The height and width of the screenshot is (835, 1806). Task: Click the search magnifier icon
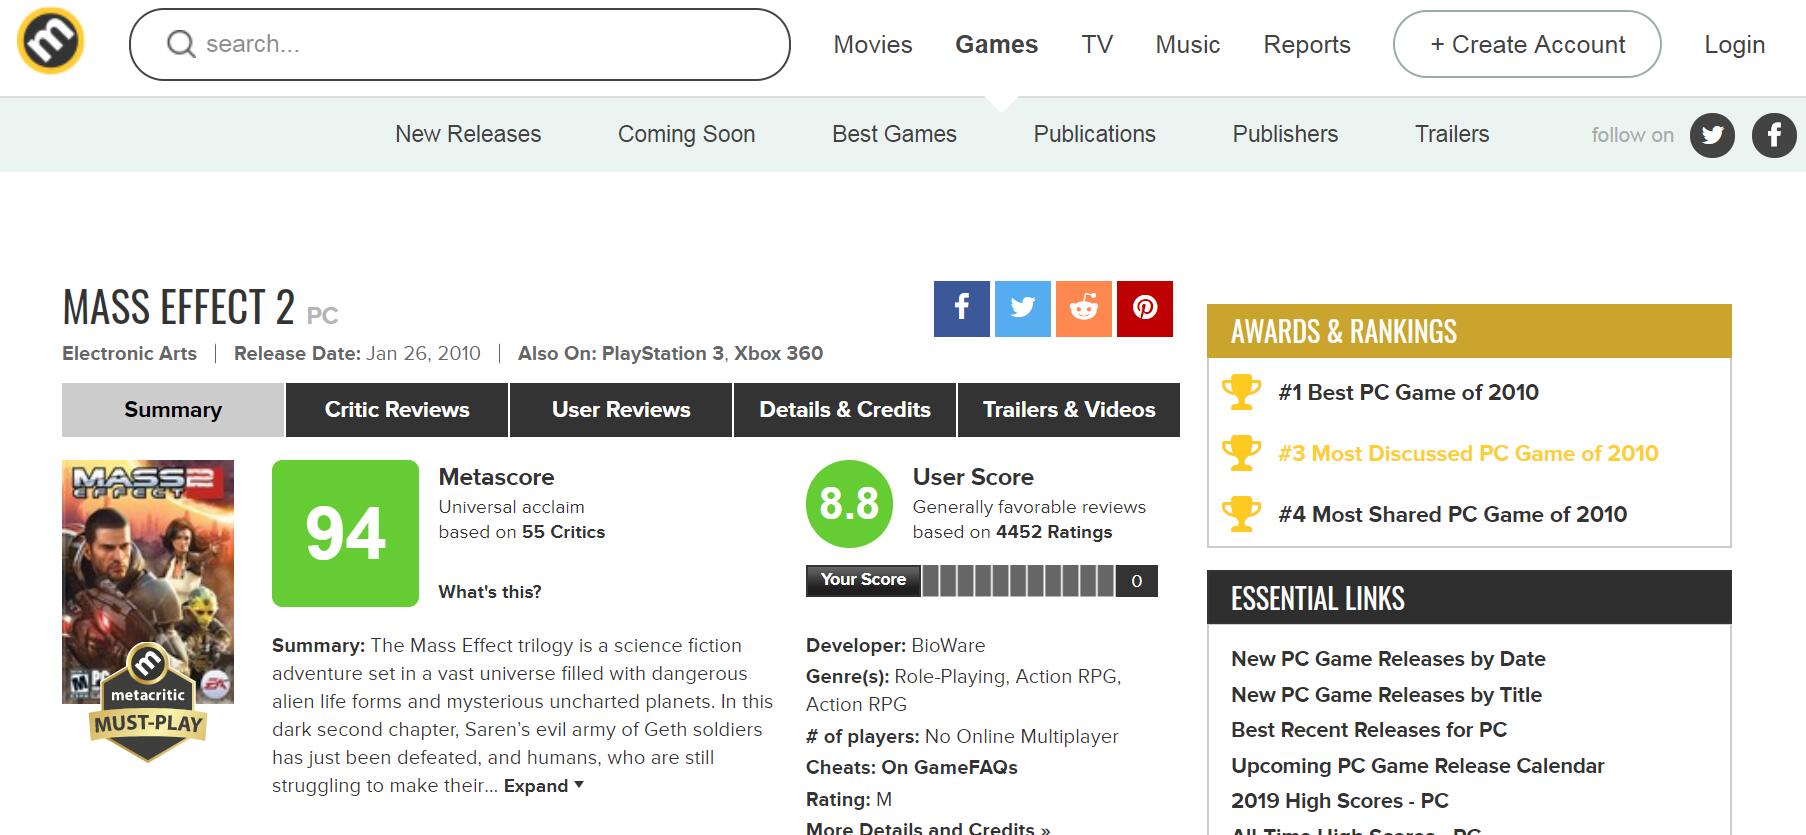[x=181, y=44]
